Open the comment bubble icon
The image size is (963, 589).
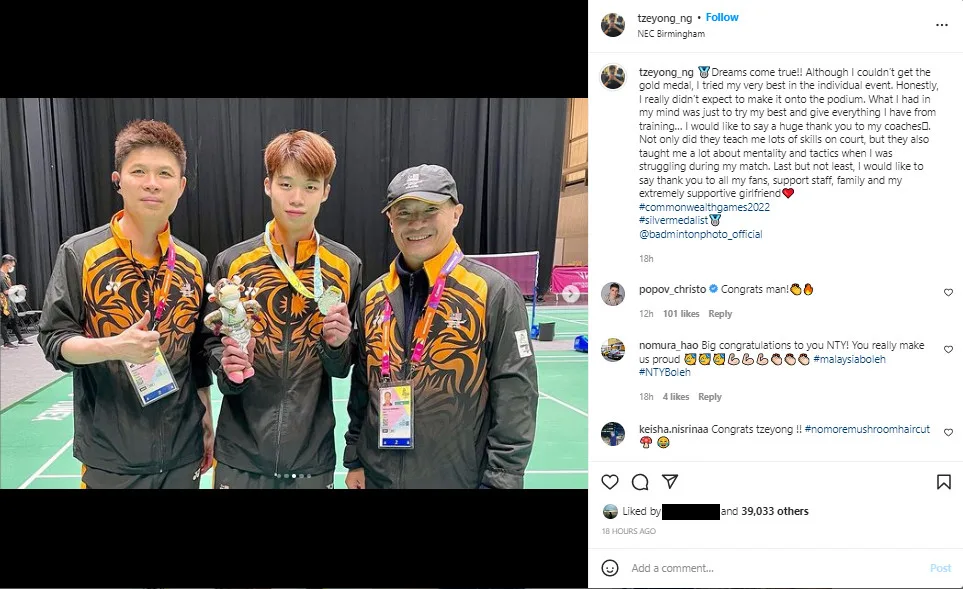(x=640, y=482)
